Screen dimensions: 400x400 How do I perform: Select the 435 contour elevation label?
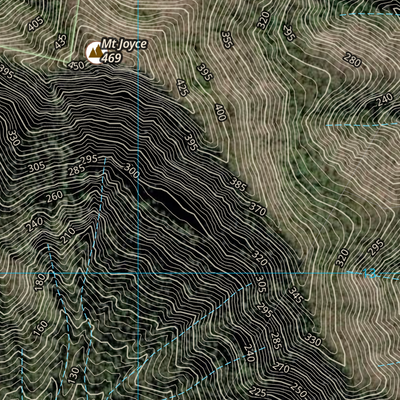[x=61, y=42]
